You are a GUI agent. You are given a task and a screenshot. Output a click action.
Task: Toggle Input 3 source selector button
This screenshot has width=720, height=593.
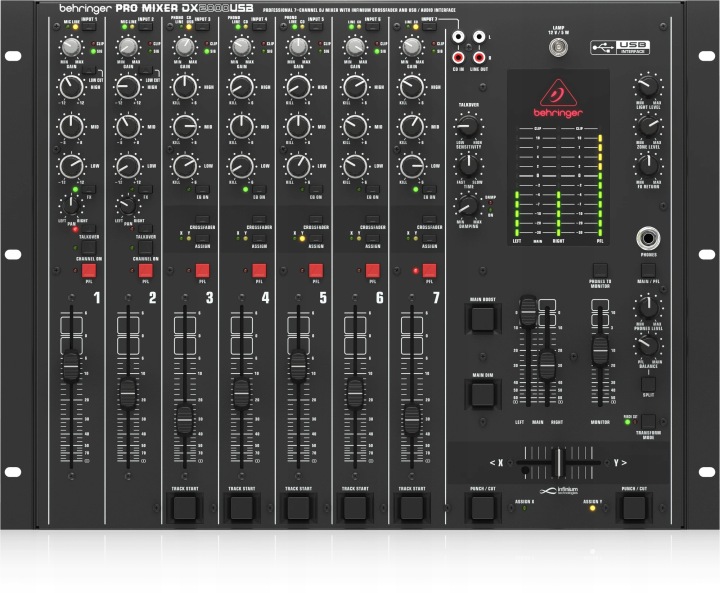(x=202, y=27)
